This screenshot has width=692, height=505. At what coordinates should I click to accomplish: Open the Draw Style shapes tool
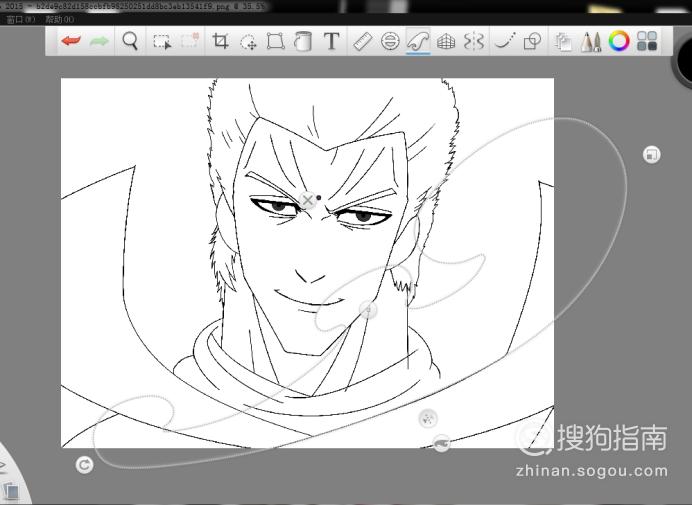(x=532, y=41)
